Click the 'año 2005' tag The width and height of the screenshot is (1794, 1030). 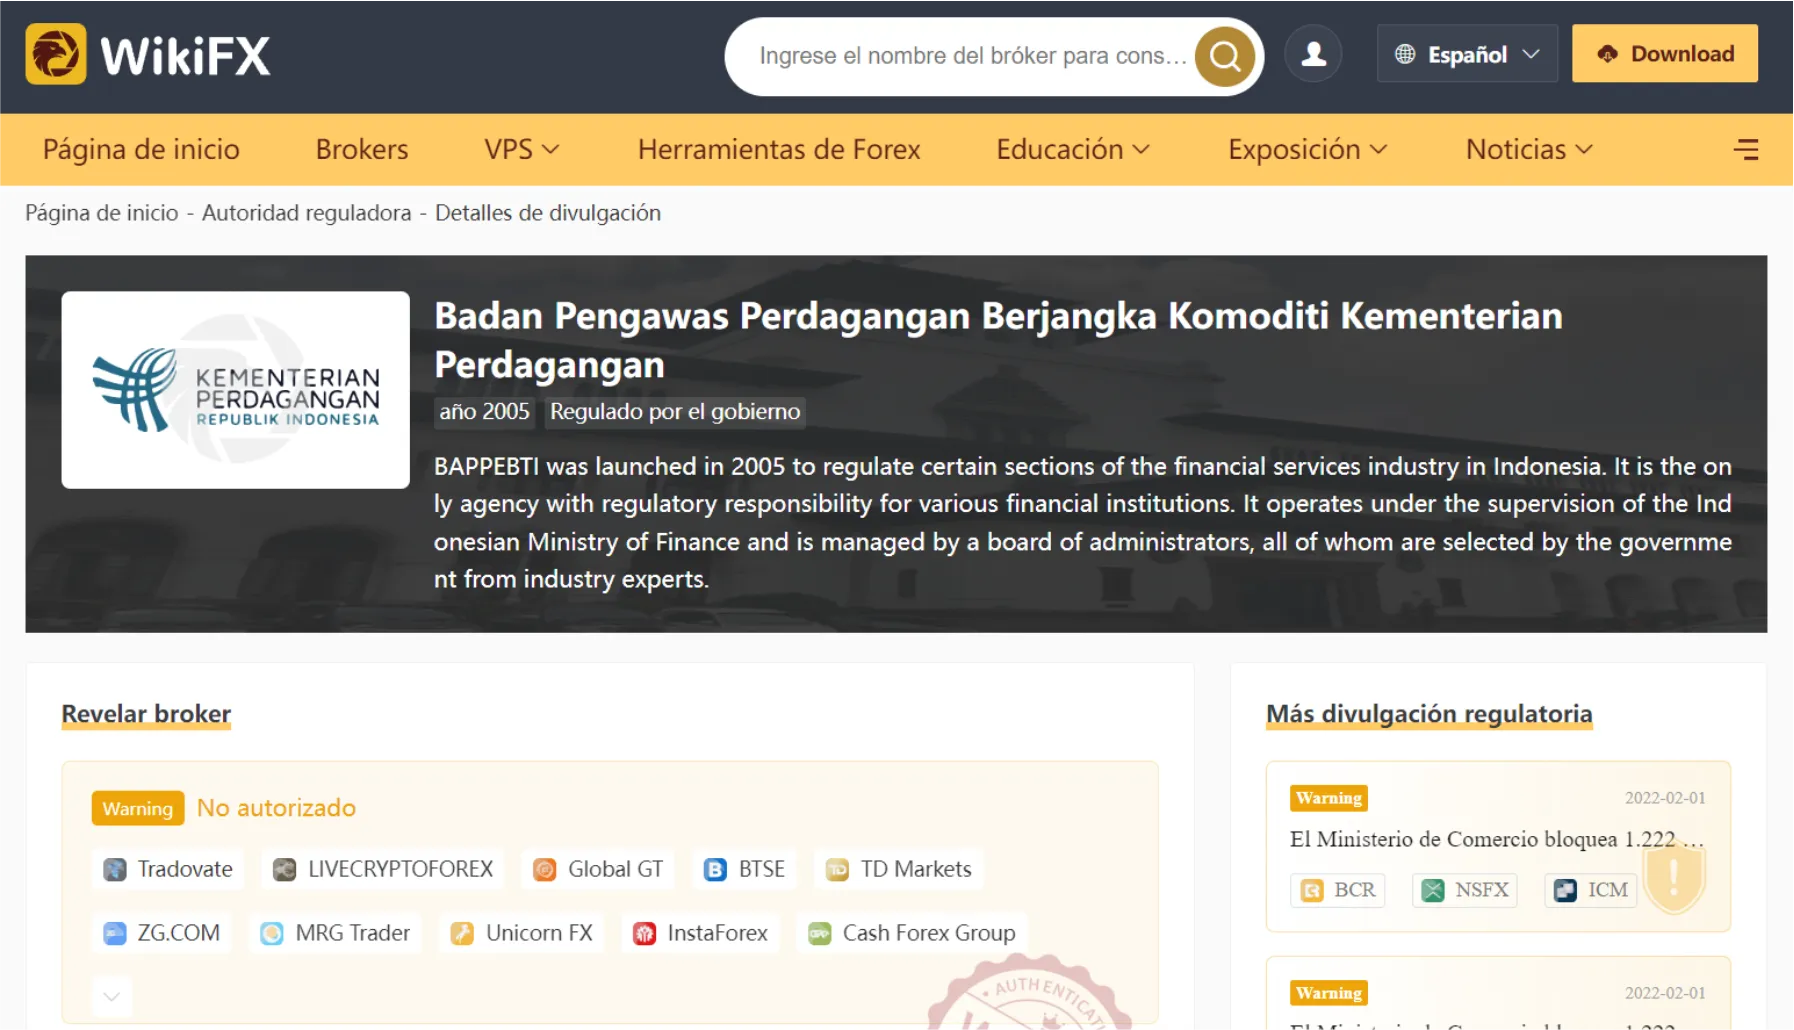[x=484, y=412]
